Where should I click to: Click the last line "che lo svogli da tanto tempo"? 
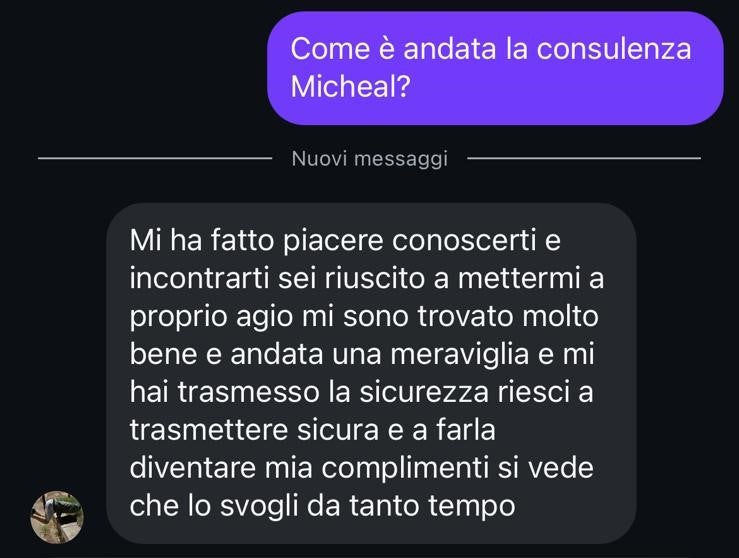322,506
